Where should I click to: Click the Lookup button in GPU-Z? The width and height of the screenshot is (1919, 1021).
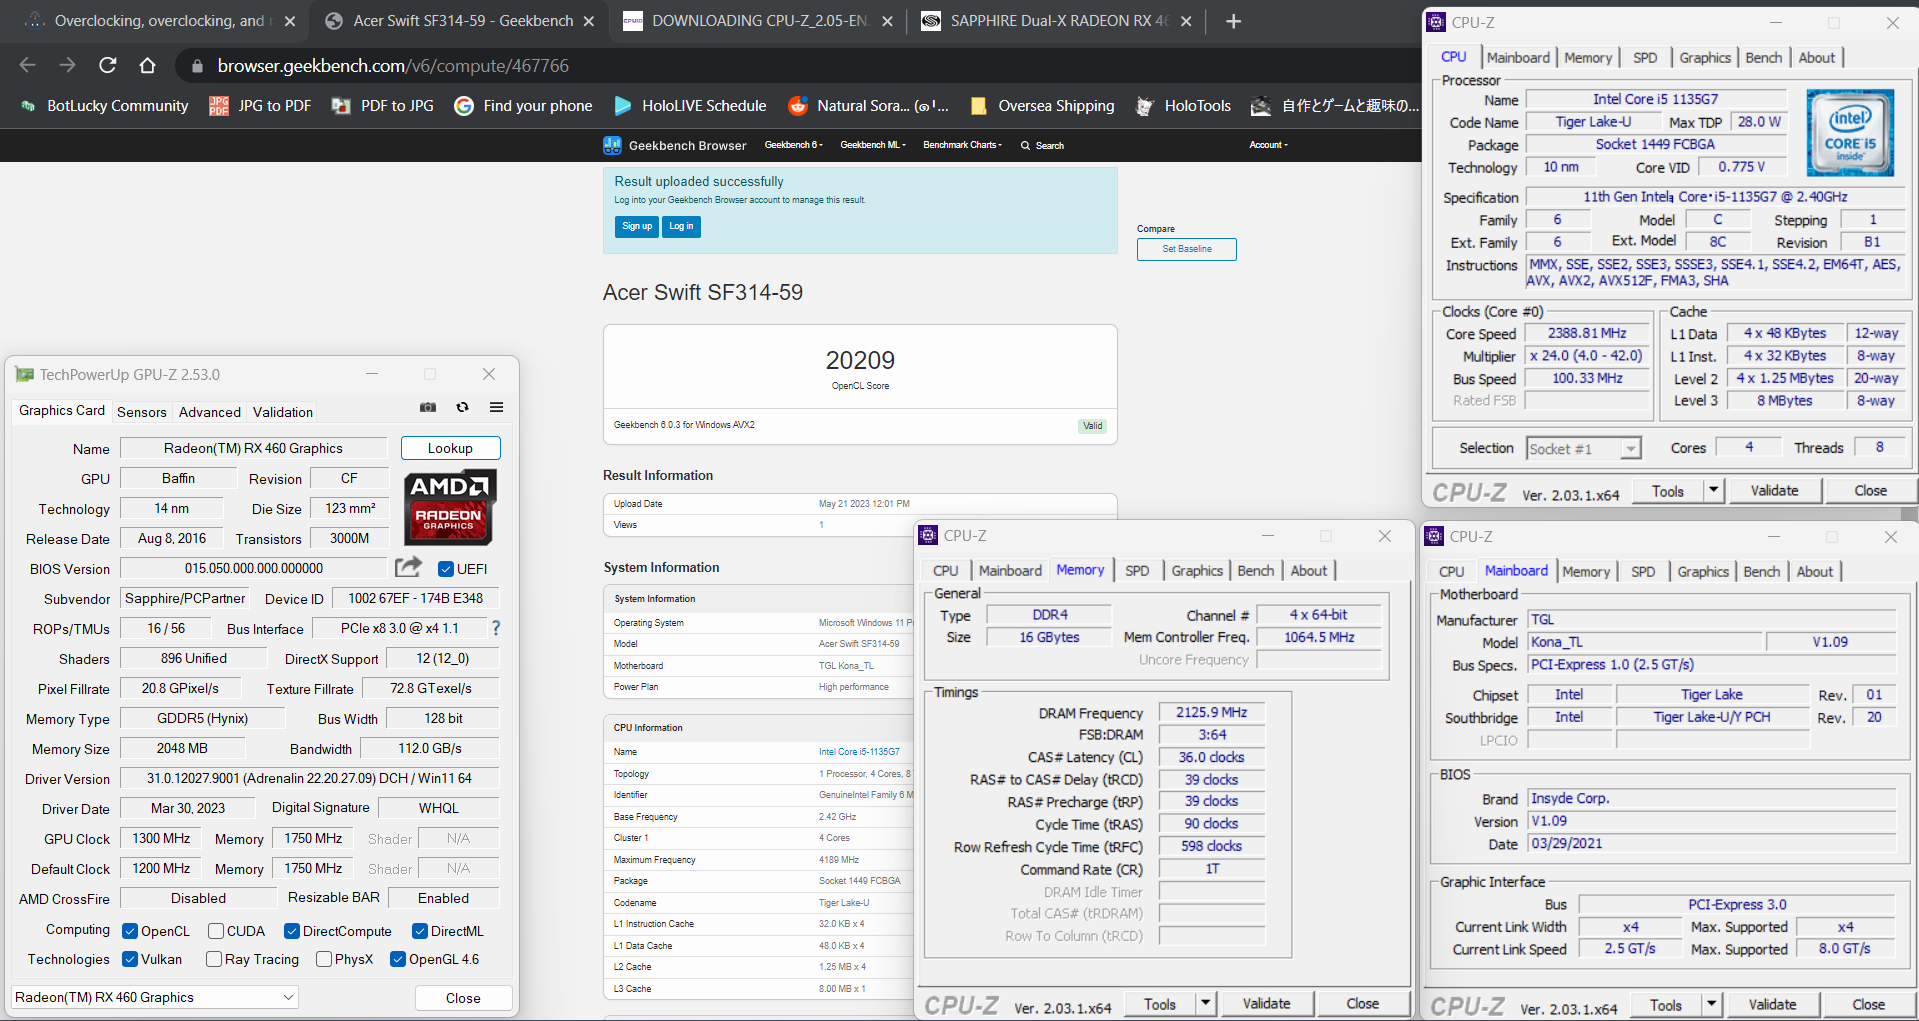click(x=450, y=448)
